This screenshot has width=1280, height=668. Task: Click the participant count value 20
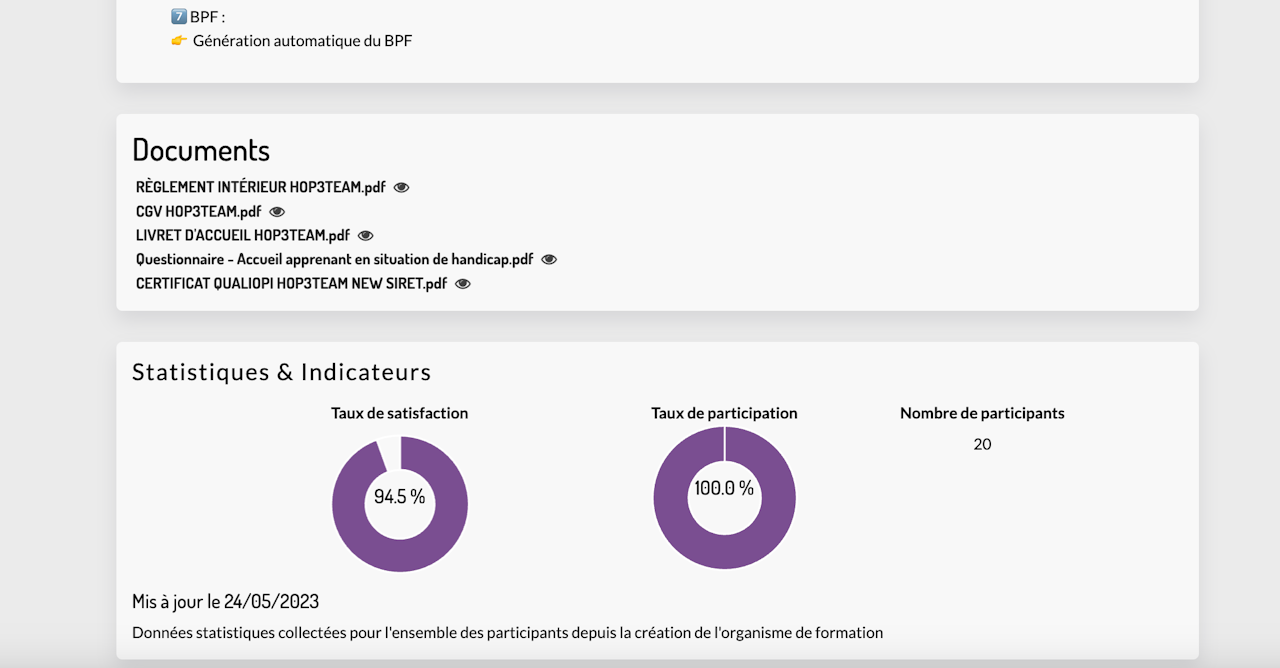(x=982, y=444)
